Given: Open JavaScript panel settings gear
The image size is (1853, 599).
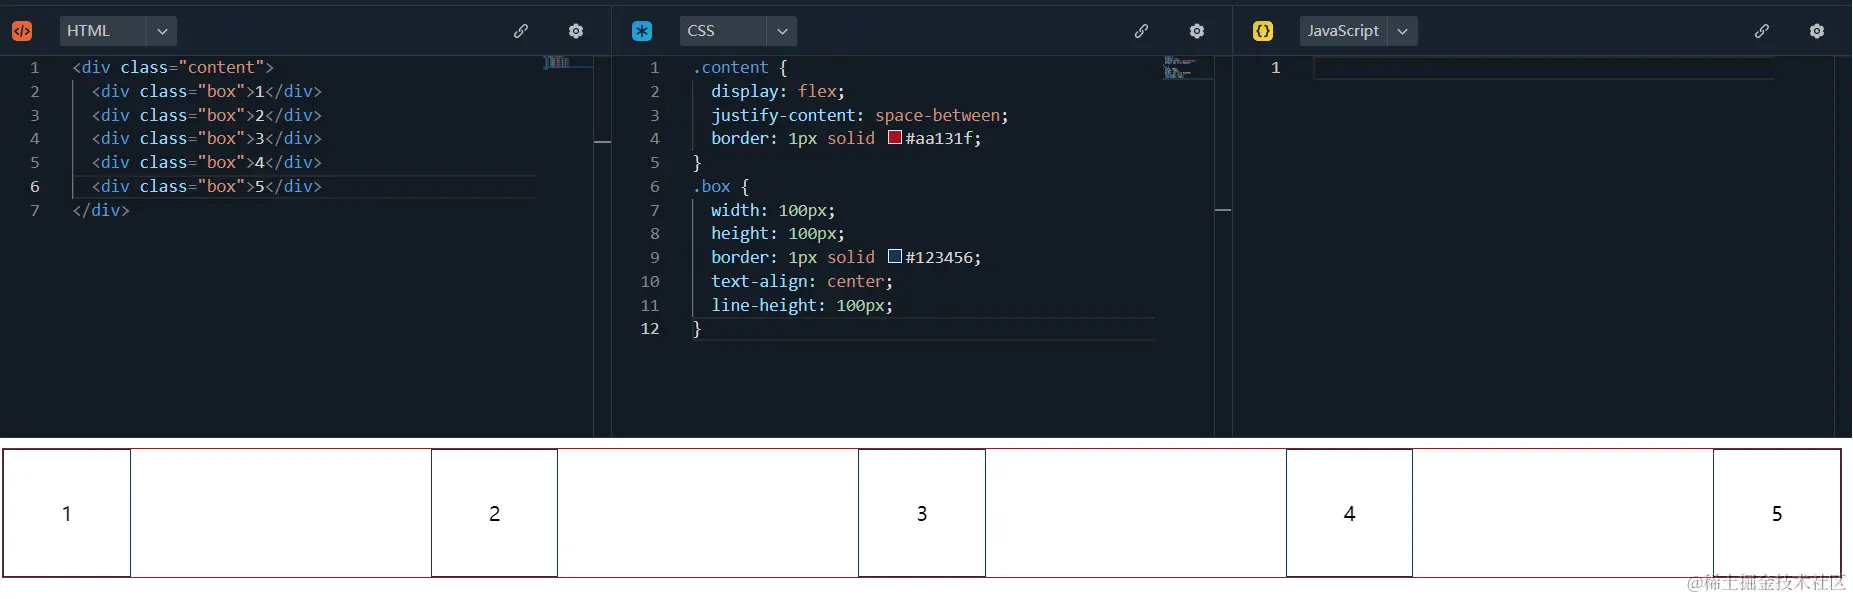Looking at the screenshot, I should coord(1817,31).
